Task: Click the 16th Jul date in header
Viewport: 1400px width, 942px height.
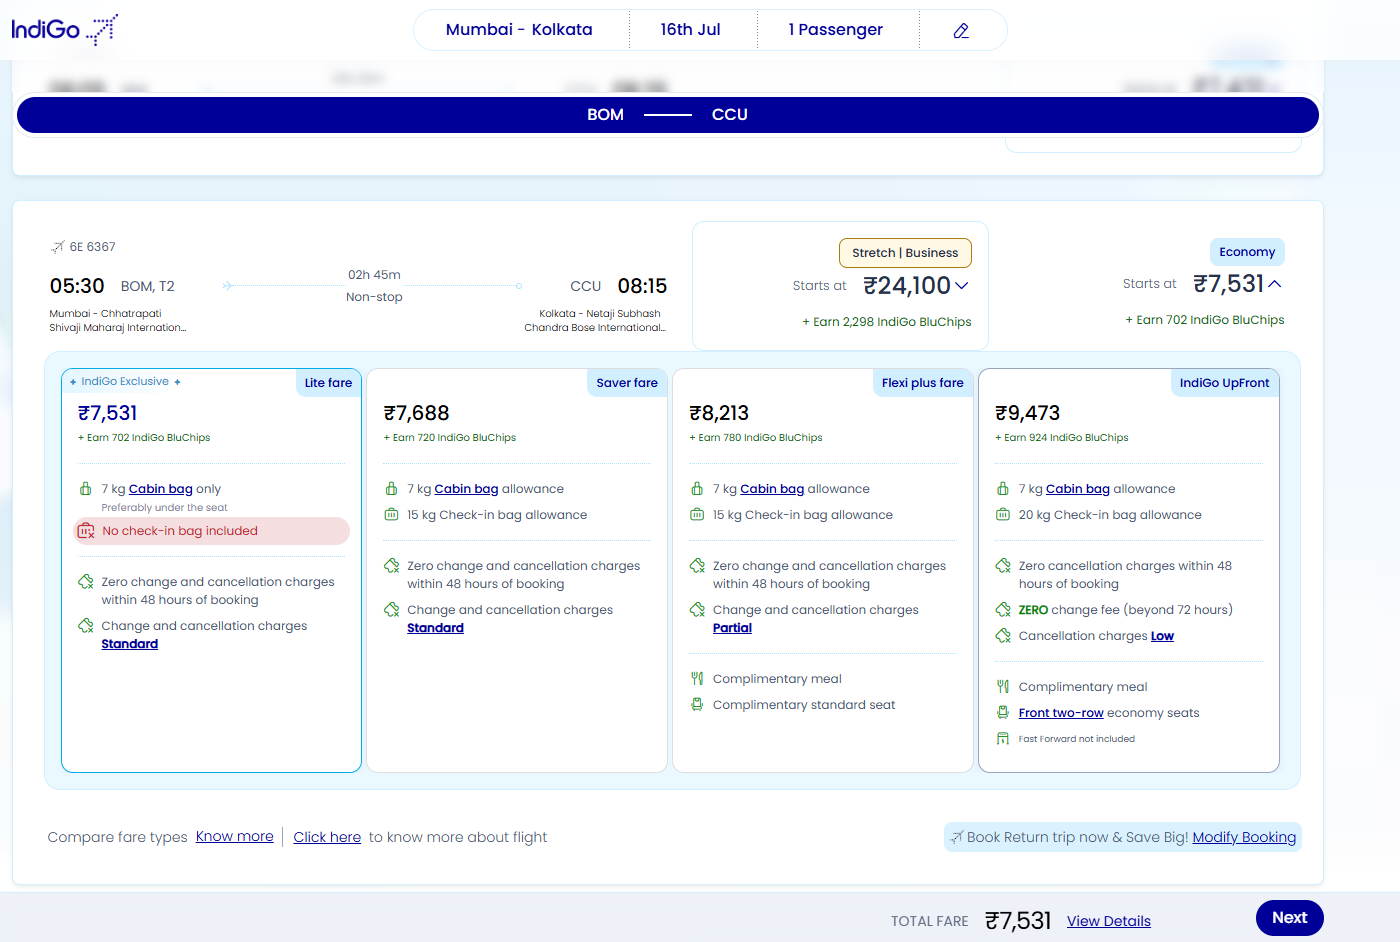Action: click(690, 30)
